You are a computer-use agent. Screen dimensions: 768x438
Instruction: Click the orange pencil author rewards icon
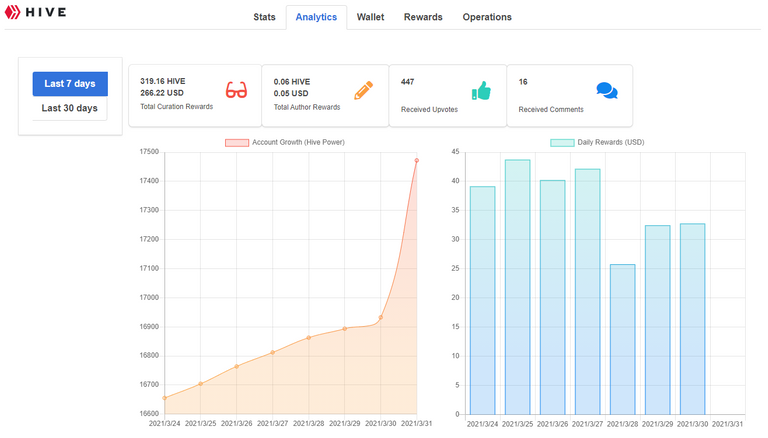363,91
